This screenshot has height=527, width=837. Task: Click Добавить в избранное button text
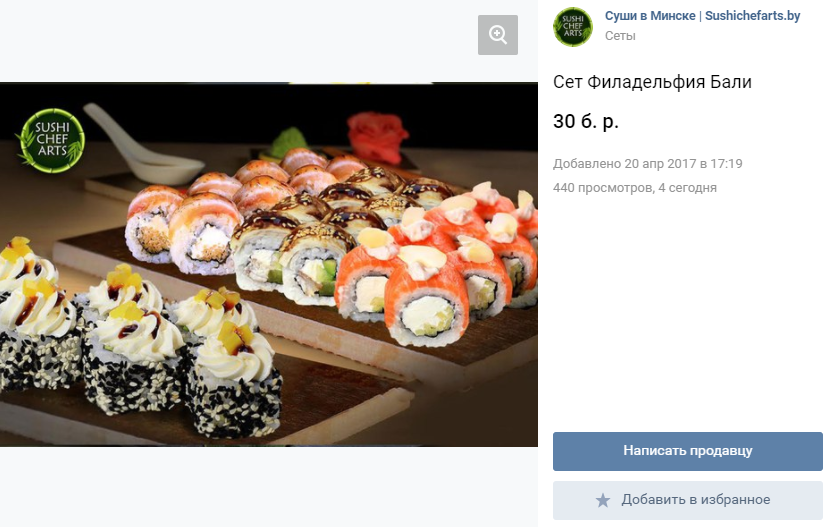point(696,500)
